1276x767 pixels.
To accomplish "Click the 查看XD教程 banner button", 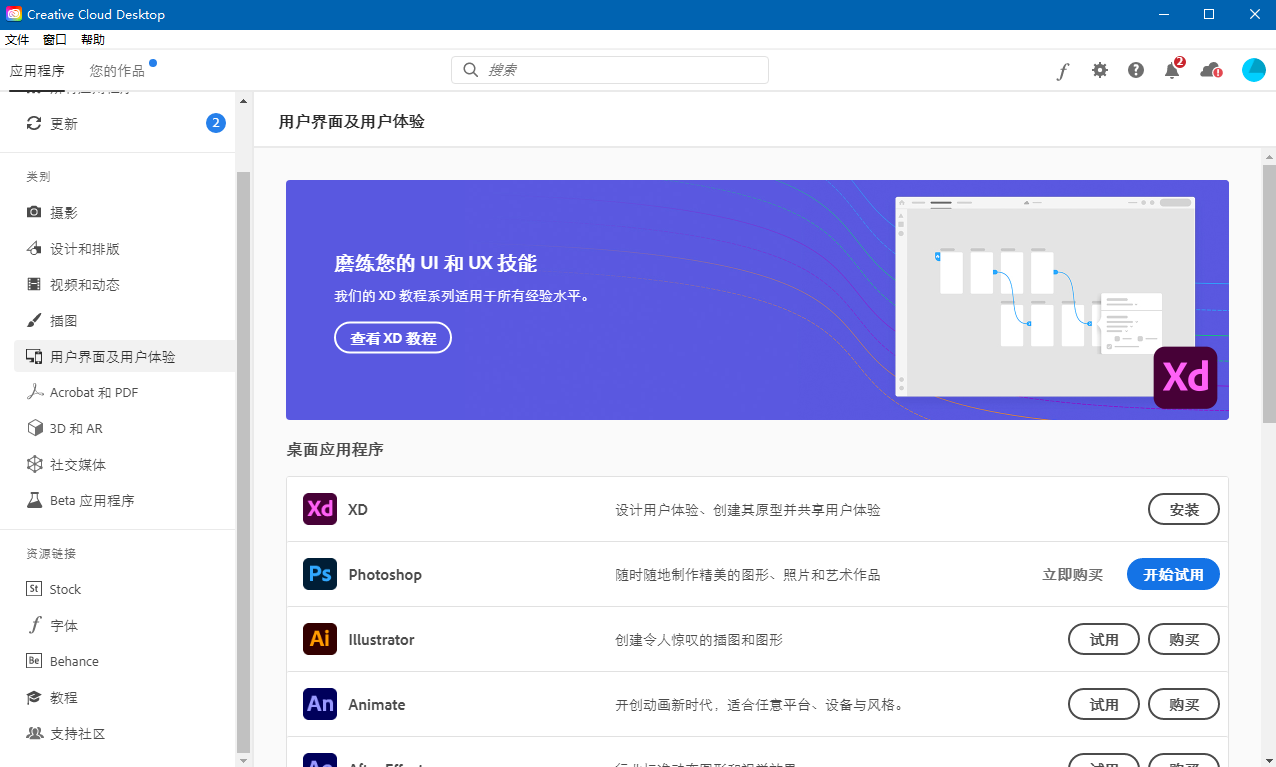I will [393, 337].
